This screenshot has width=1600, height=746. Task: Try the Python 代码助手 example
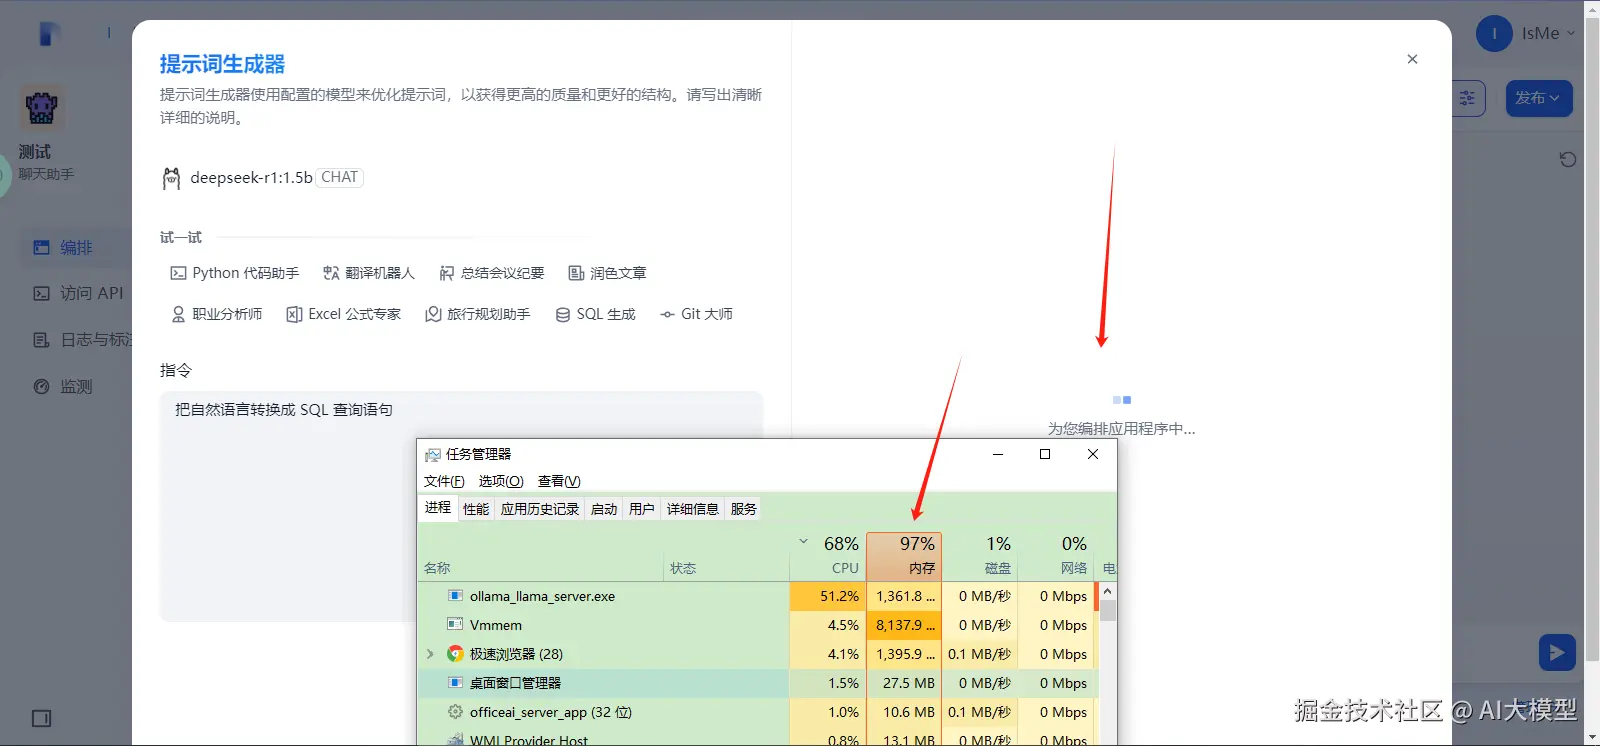pyautogui.click(x=235, y=273)
